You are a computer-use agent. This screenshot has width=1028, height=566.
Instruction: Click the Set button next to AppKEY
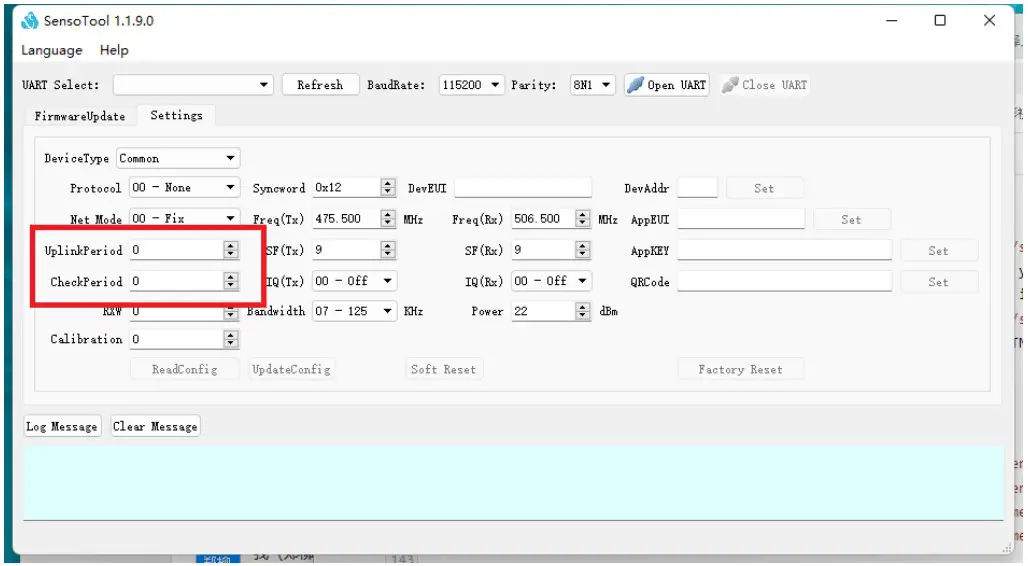click(938, 251)
